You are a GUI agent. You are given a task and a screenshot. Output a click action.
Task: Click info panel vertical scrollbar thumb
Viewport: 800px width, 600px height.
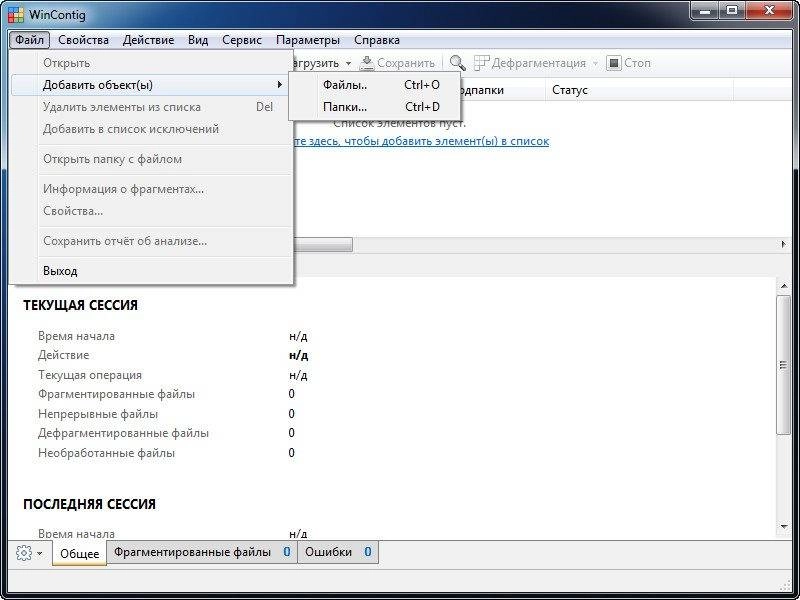[x=783, y=365]
